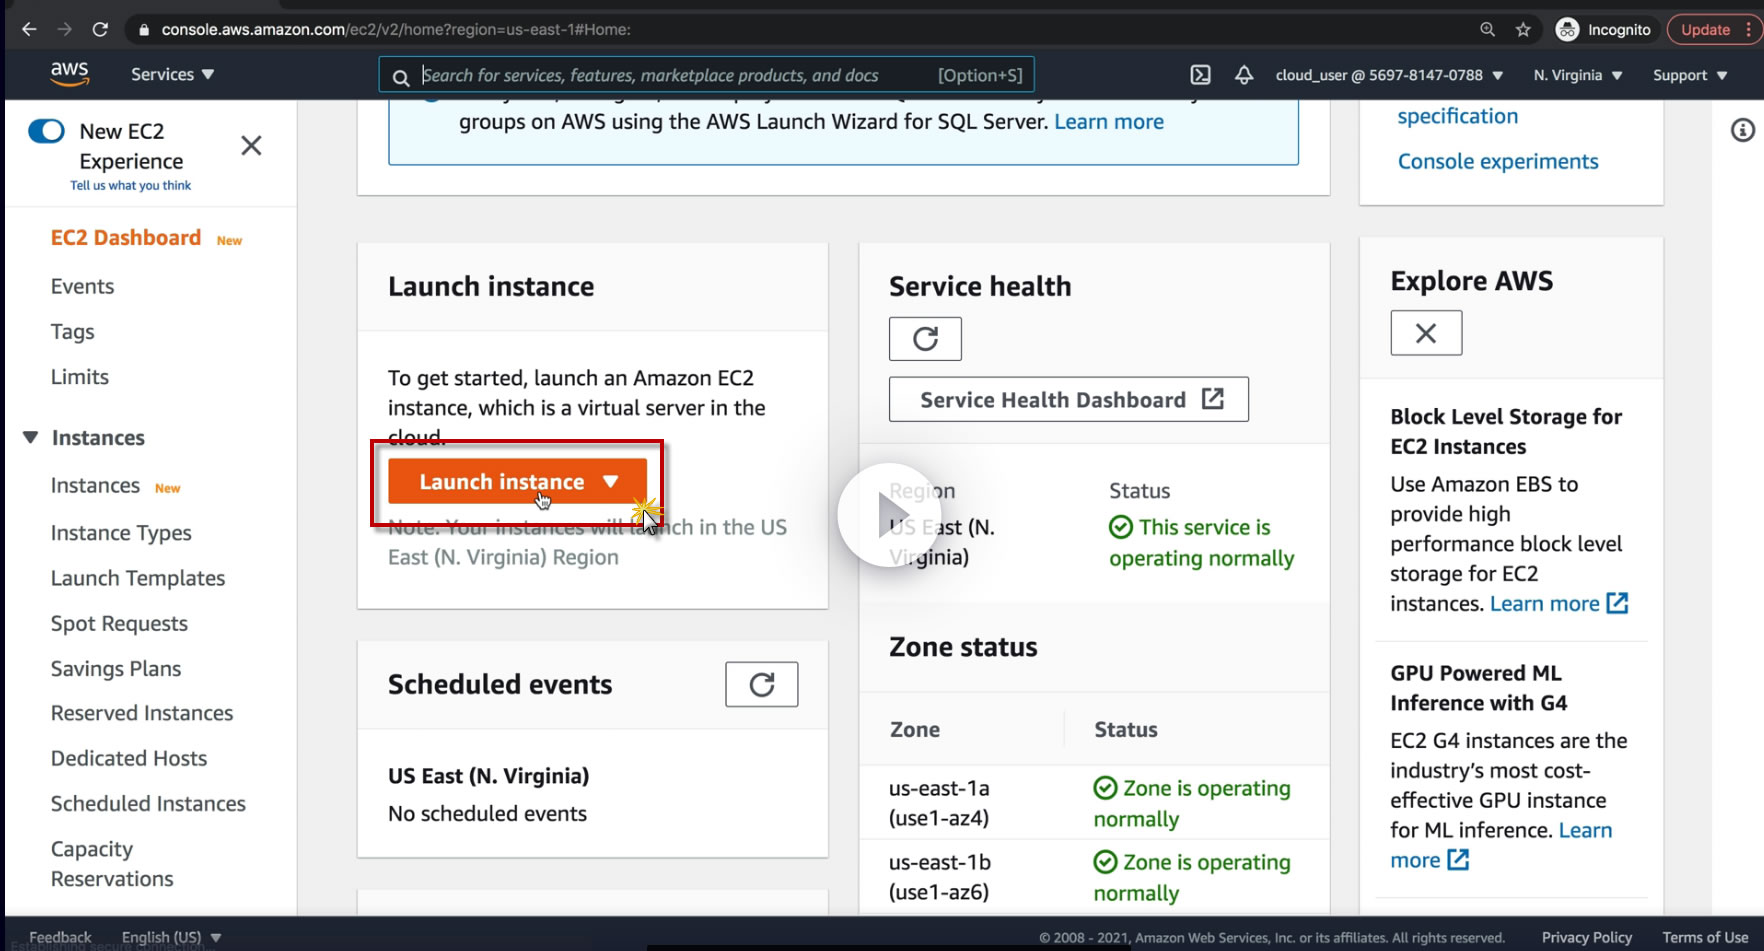Open the Services dropdown menu

click(x=172, y=75)
